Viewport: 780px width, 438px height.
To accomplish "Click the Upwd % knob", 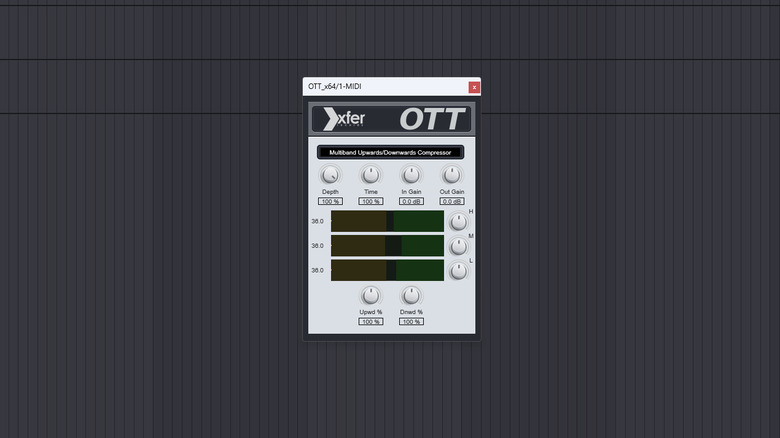I will 371,296.
